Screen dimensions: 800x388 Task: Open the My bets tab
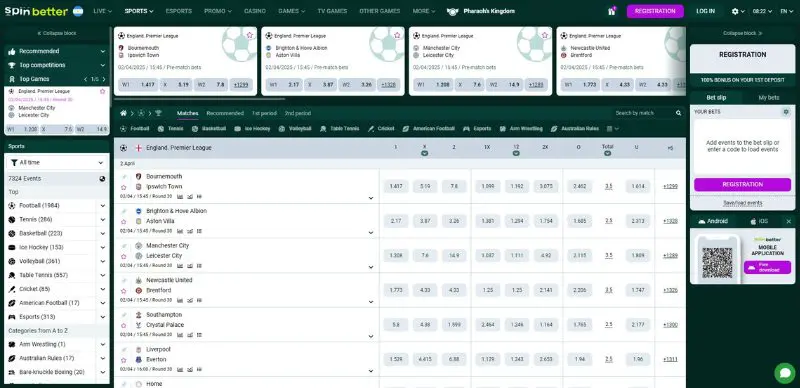coord(768,98)
